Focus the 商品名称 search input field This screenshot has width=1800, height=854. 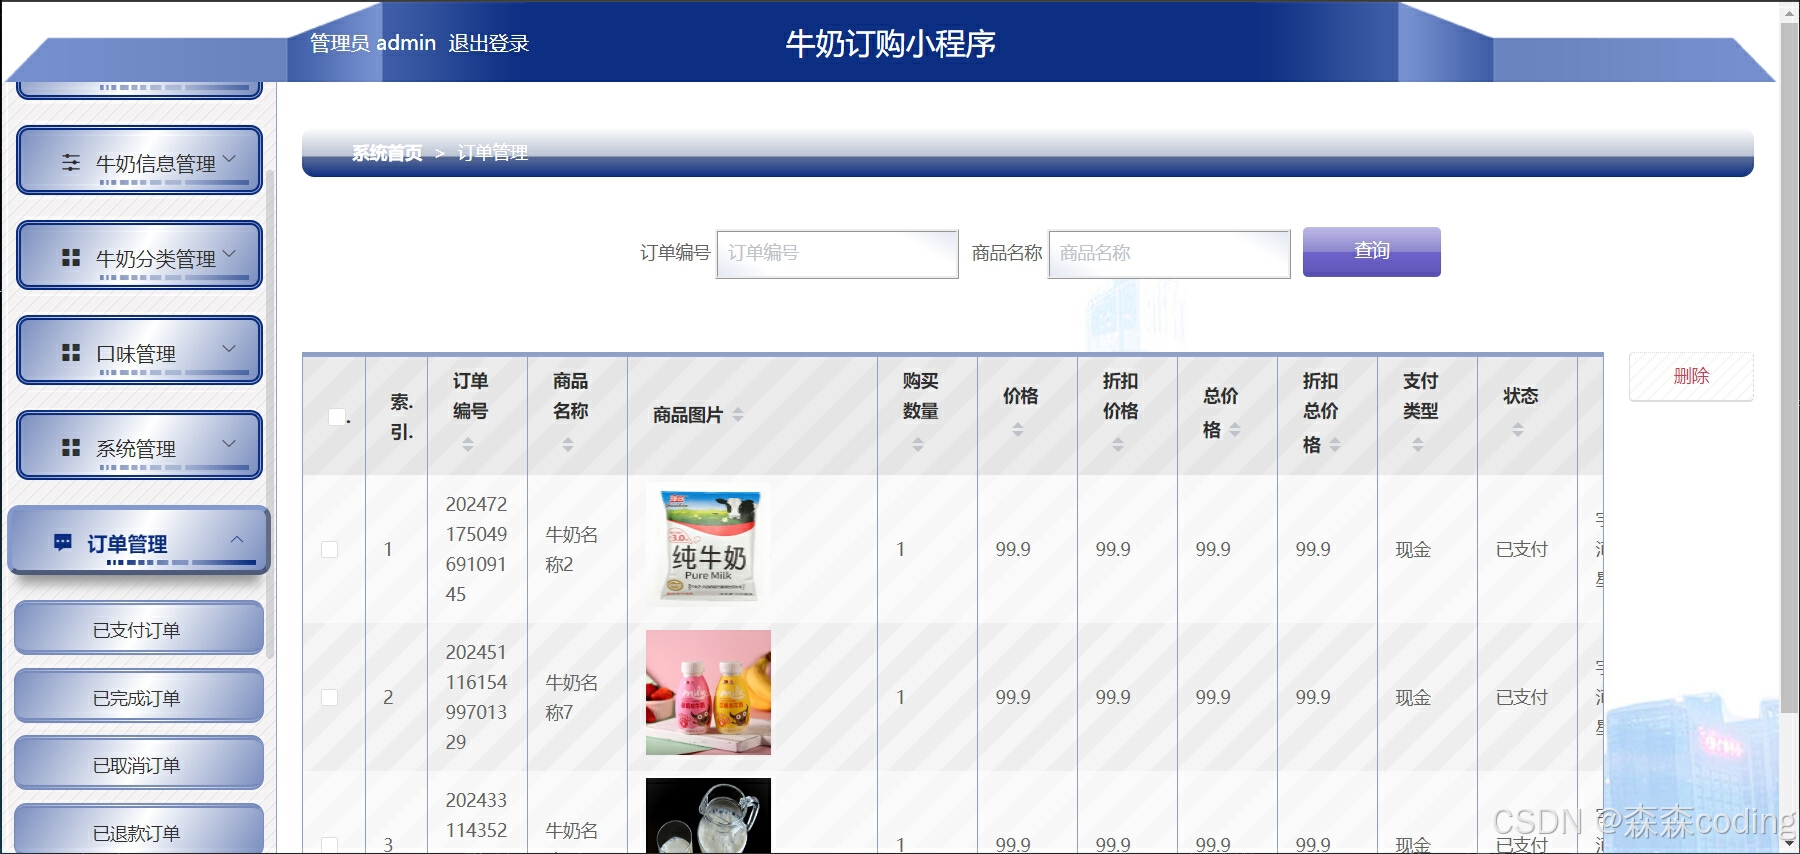tap(1170, 254)
